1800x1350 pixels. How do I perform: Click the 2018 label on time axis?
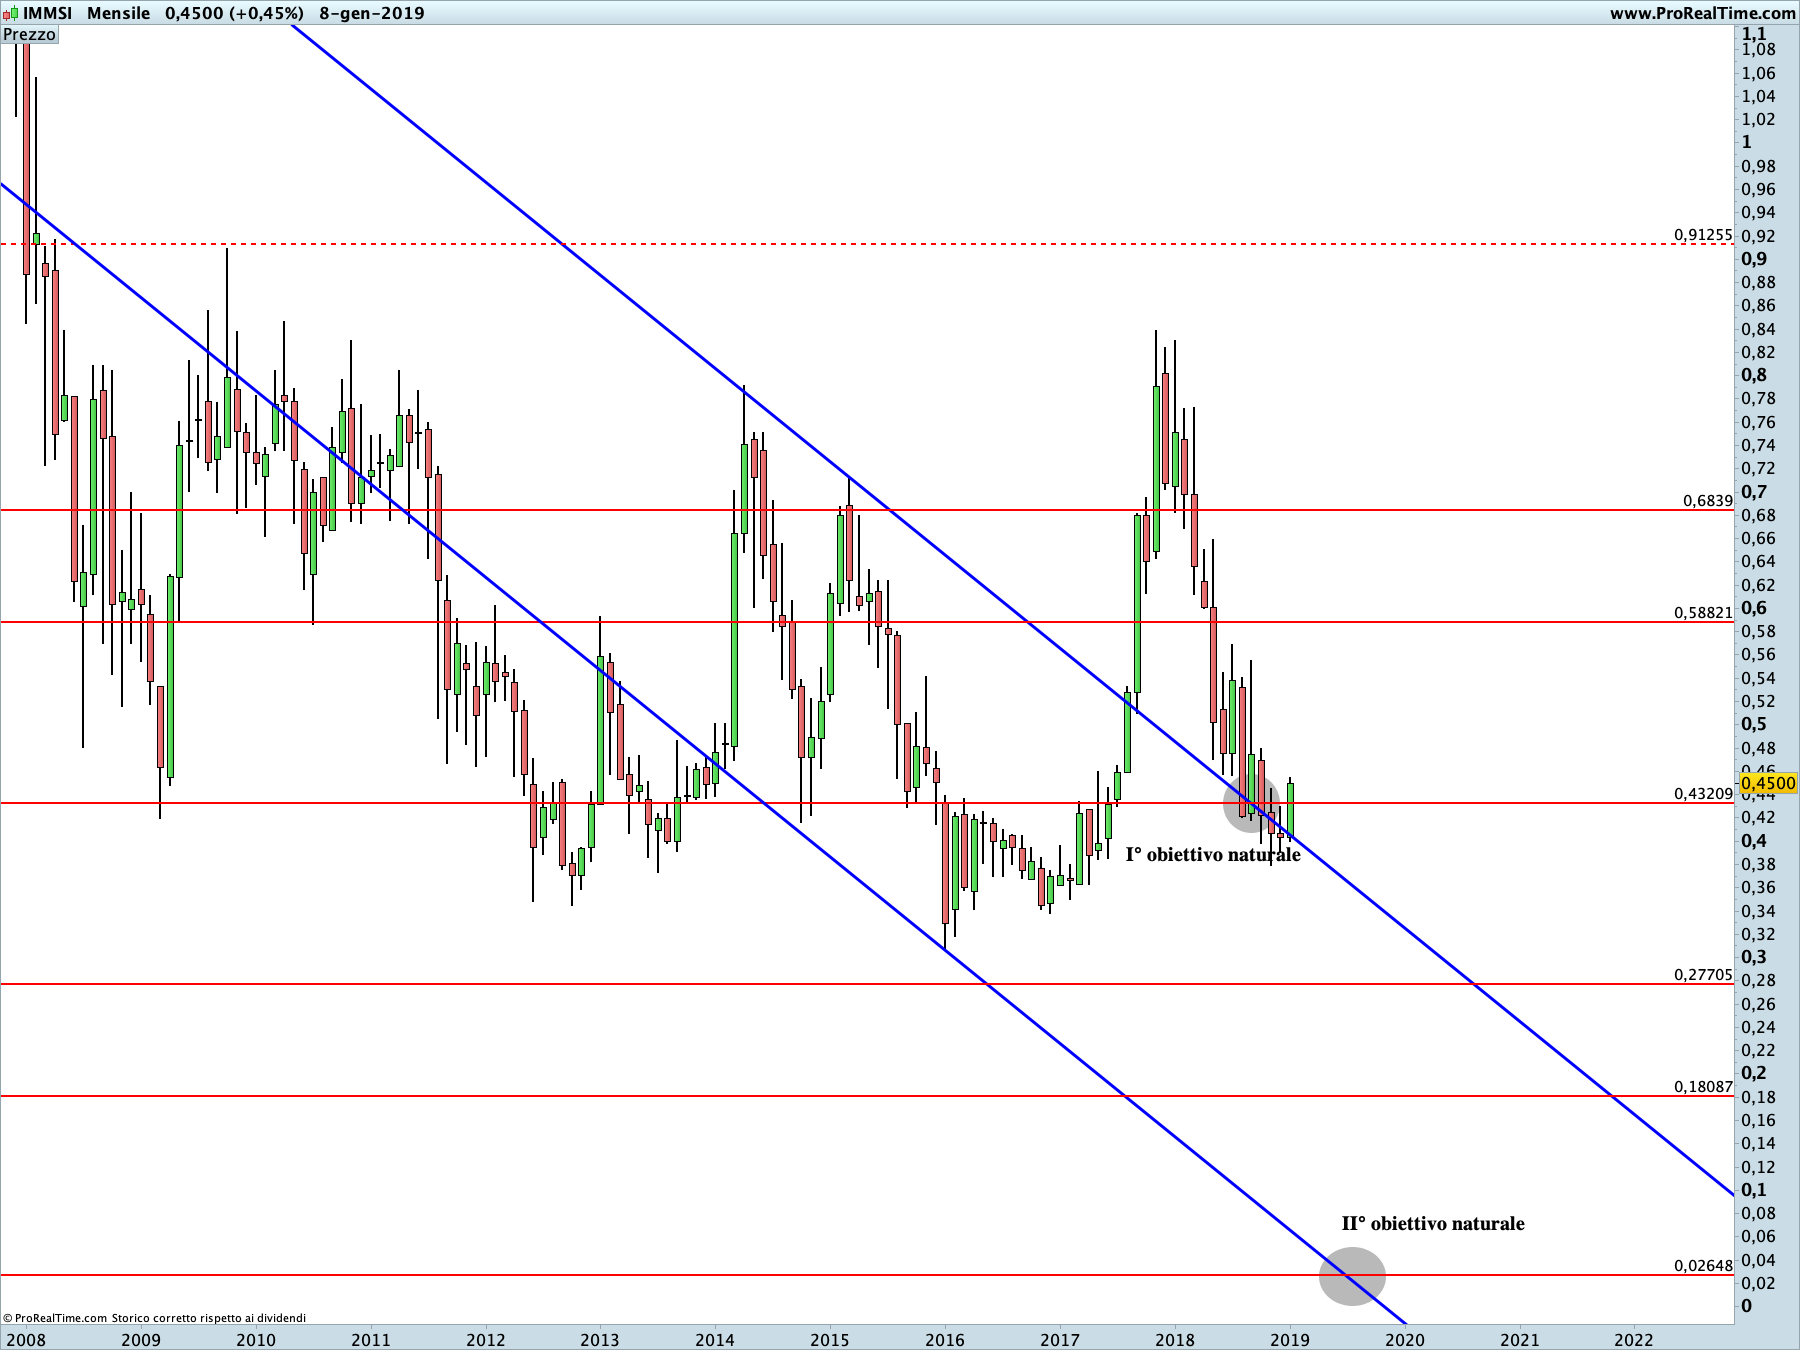tap(1175, 1340)
